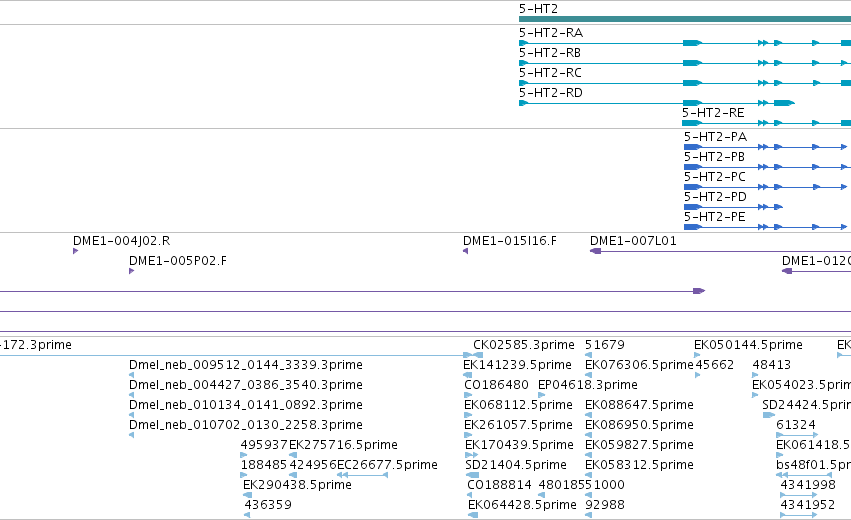Select the DME1-005P02.F arrow marker
This screenshot has height=520, width=851.
(x=131, y=271)
